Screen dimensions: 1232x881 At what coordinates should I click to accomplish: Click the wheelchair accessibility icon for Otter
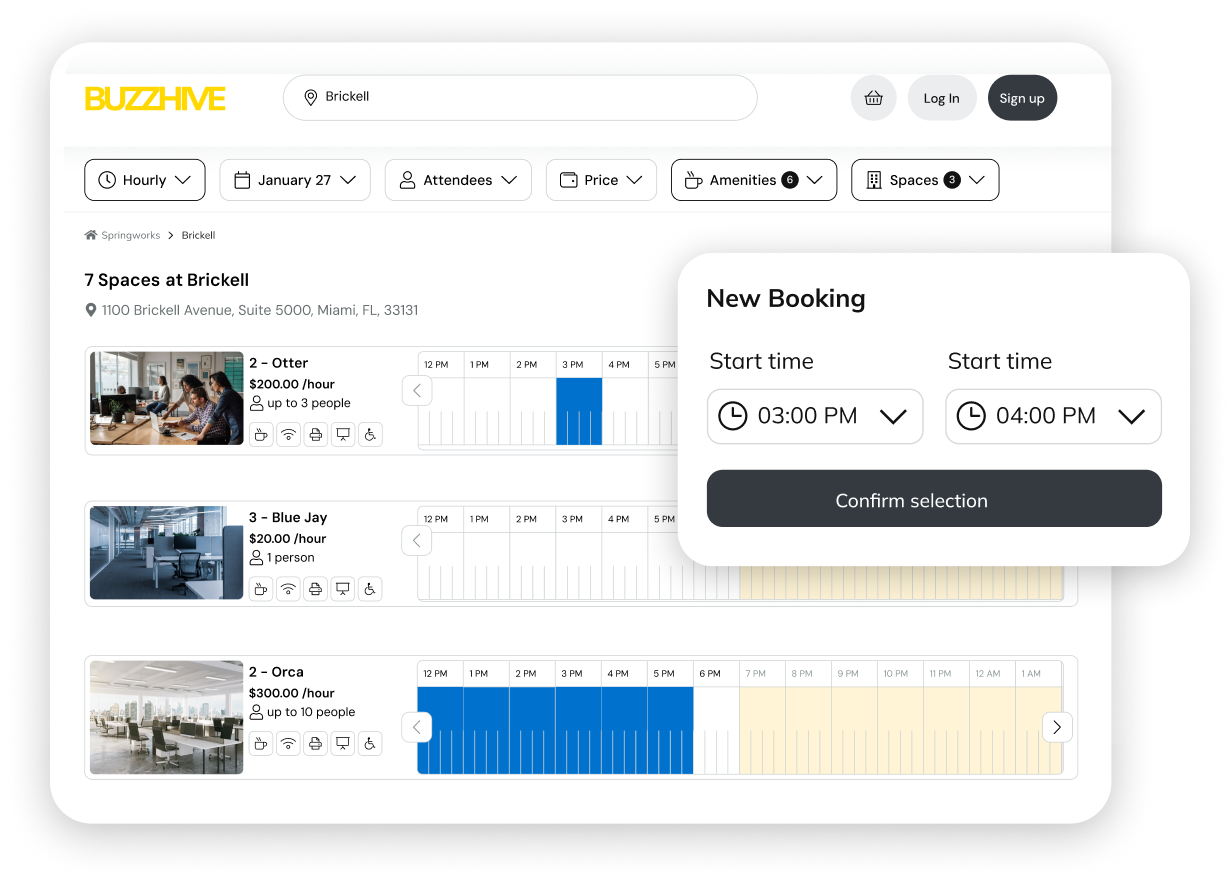point(370,435)
